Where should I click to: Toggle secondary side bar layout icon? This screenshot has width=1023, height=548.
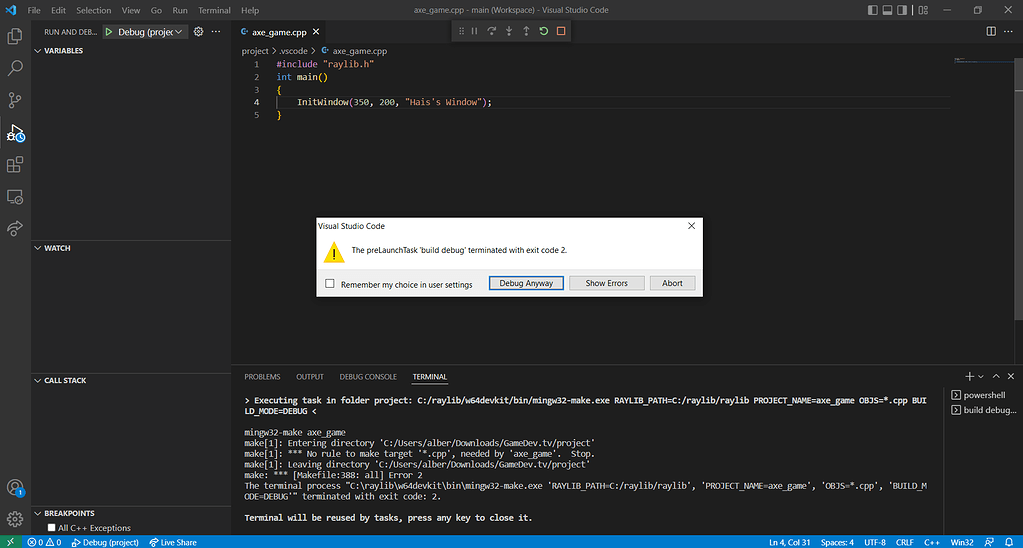(x=902, y=10)
